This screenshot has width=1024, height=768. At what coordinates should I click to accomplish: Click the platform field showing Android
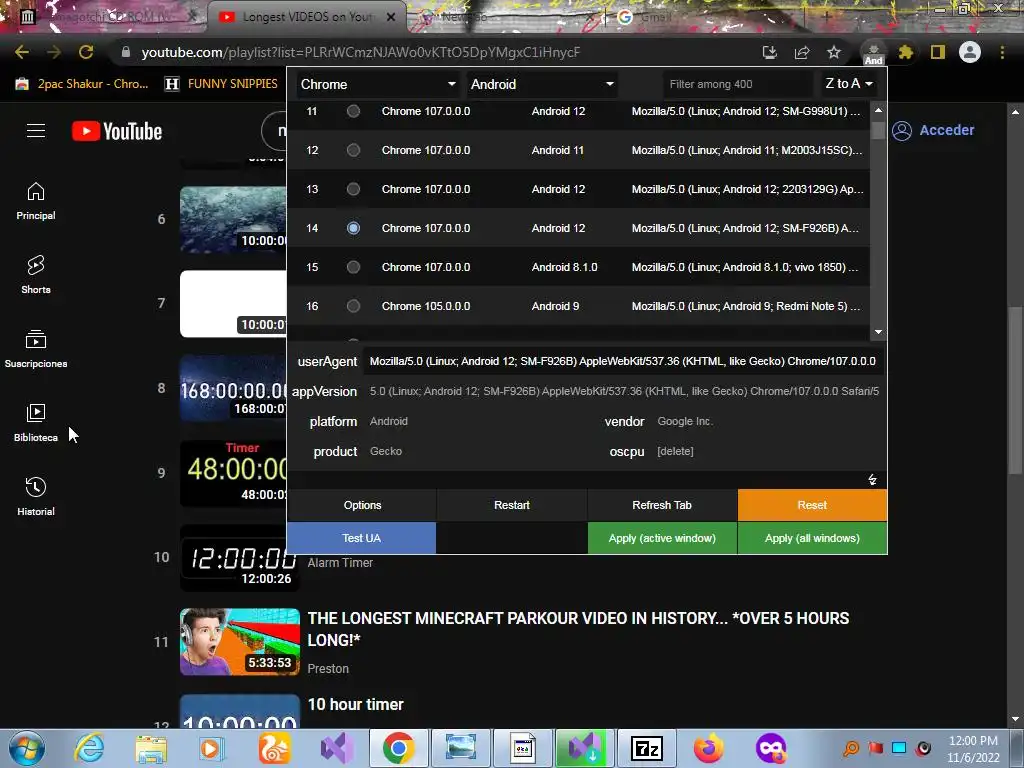pyautogui.click(x=480, y=421)
